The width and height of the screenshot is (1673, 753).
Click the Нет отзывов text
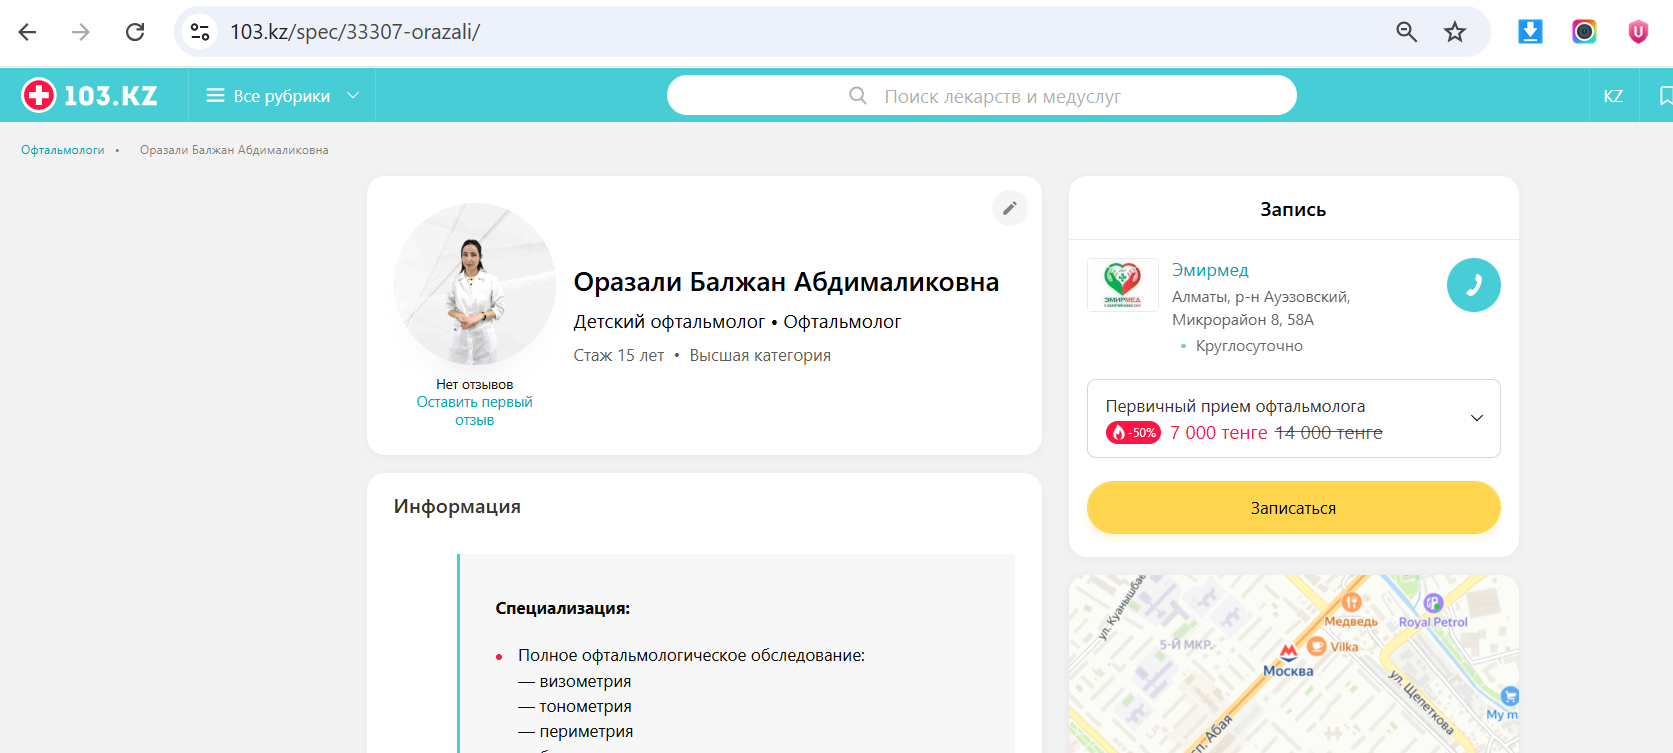click(x=475, y=384)
